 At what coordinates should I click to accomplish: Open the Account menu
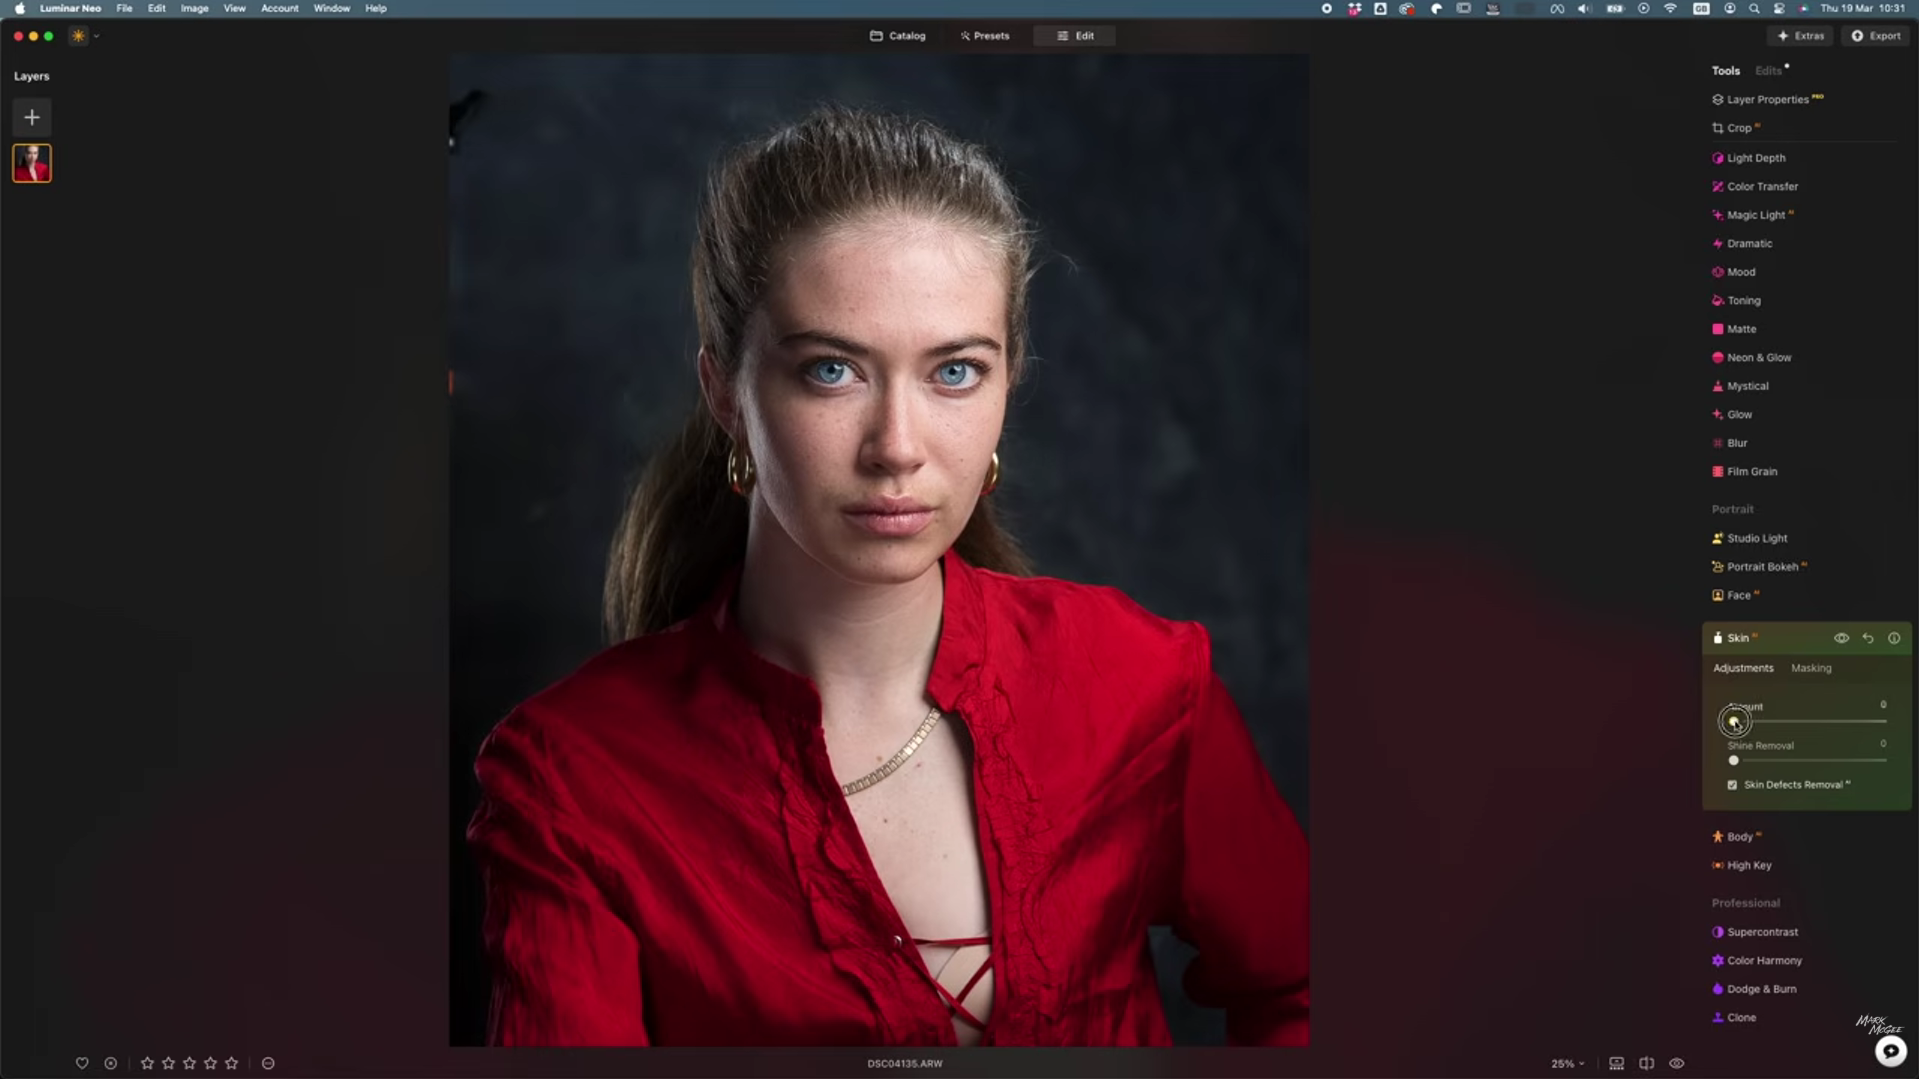click(280, 8)
